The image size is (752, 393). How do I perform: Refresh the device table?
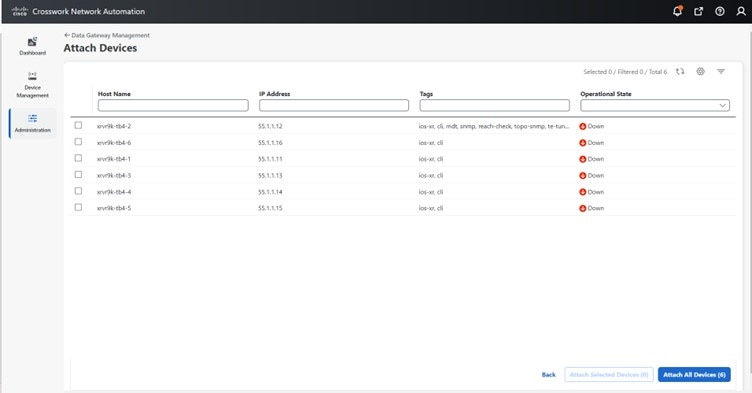pyautogui.click(x=680, y=71)
